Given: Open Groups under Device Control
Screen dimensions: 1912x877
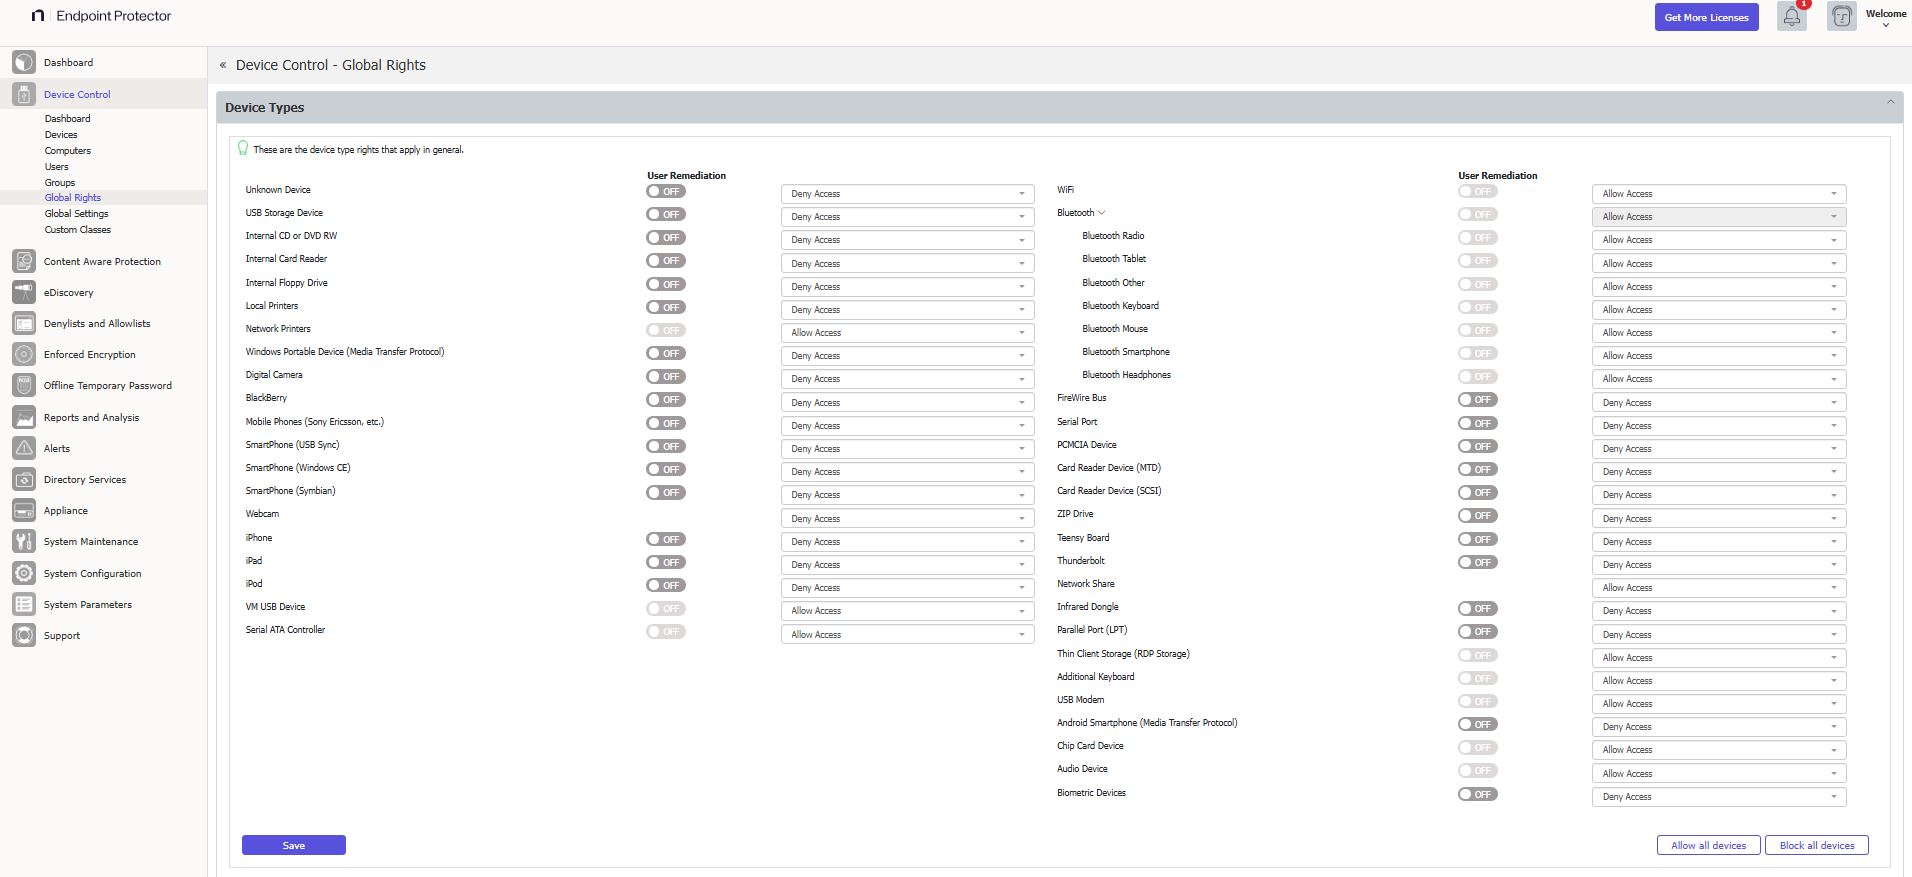Looking at the screenshot, I should click(60, 183).
